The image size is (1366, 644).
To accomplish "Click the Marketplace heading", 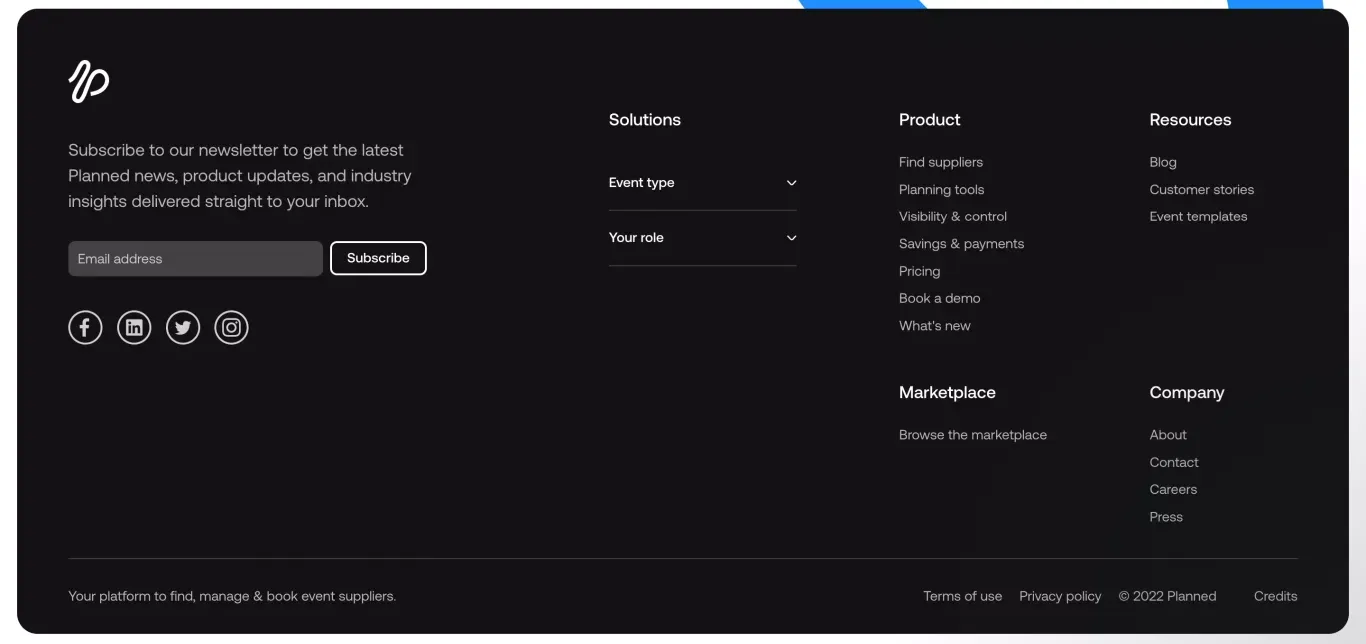I will 947,392.
